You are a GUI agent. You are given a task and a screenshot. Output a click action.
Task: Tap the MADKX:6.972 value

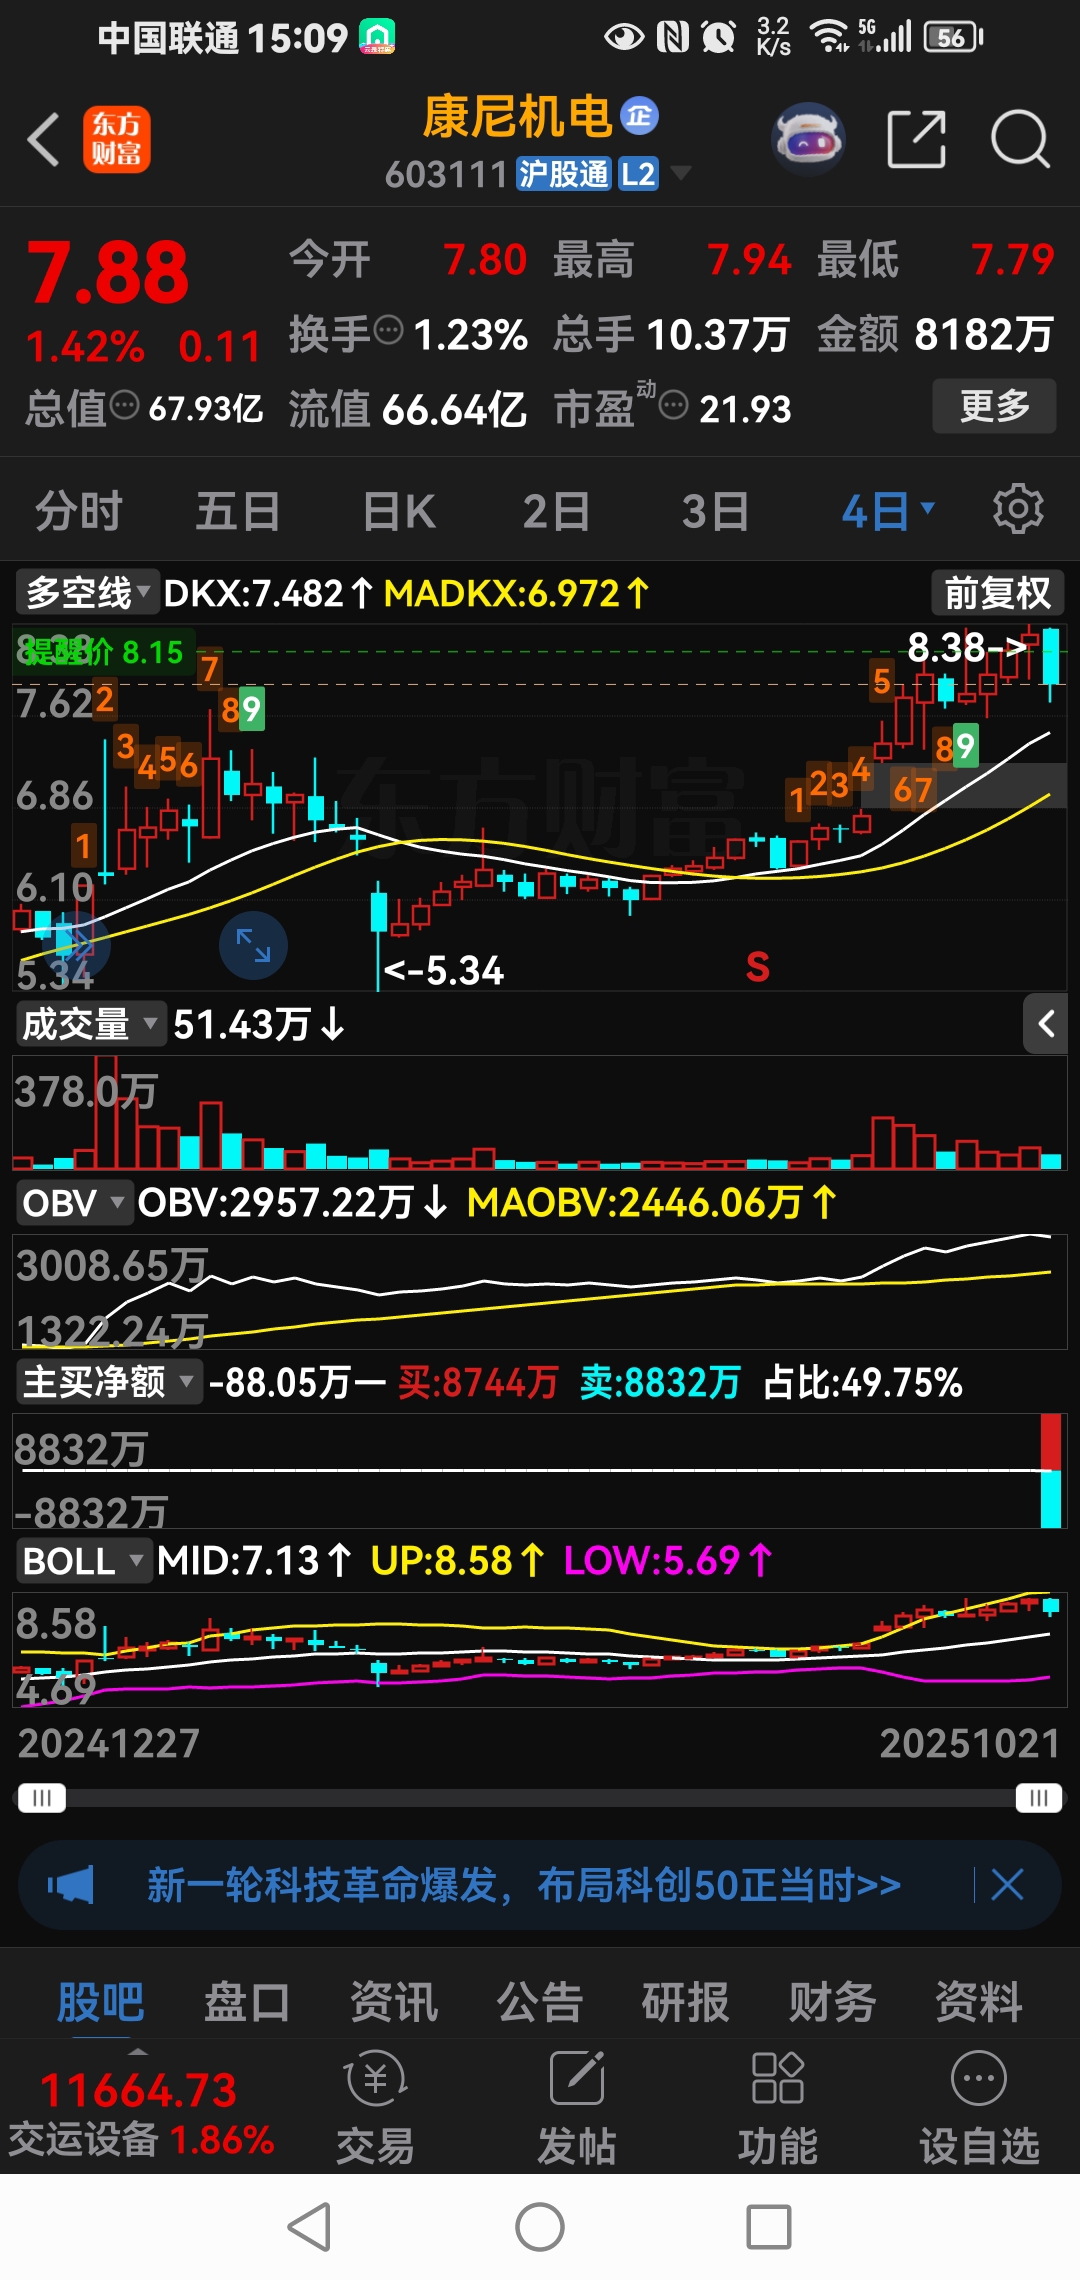click(516, 593)
